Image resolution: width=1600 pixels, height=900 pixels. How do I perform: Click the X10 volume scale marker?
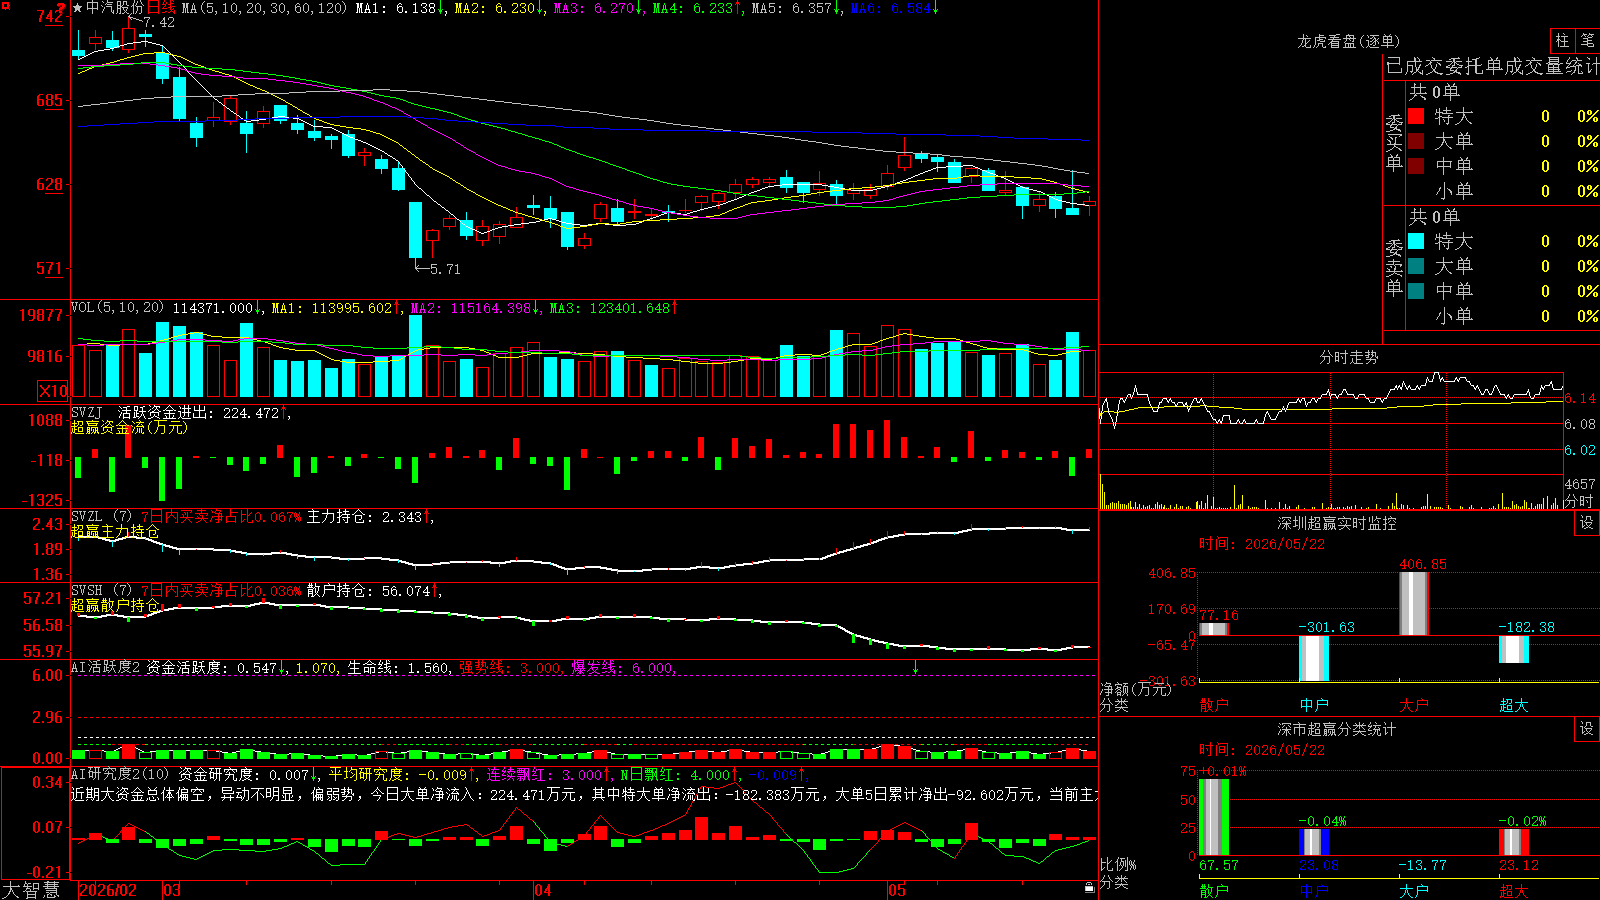pos(53,391)
